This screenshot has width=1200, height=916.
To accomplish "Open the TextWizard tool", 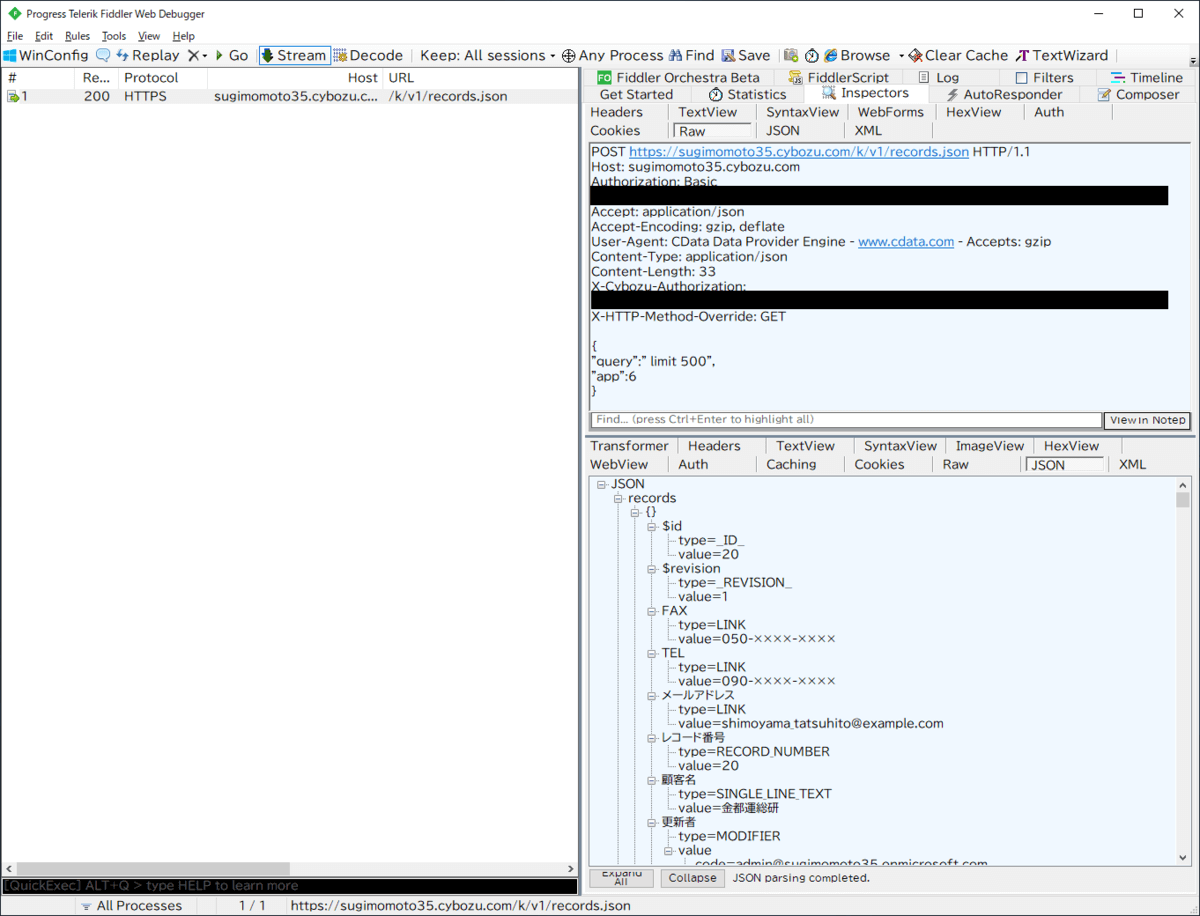I will point(1062,56).
